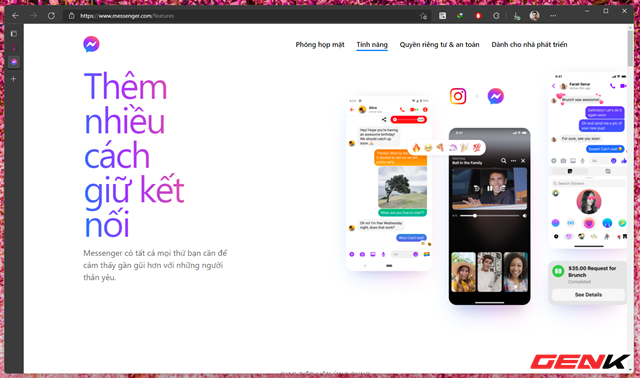Open the white square extension icon
Screen dimensions: 640x378
point(442,16)
